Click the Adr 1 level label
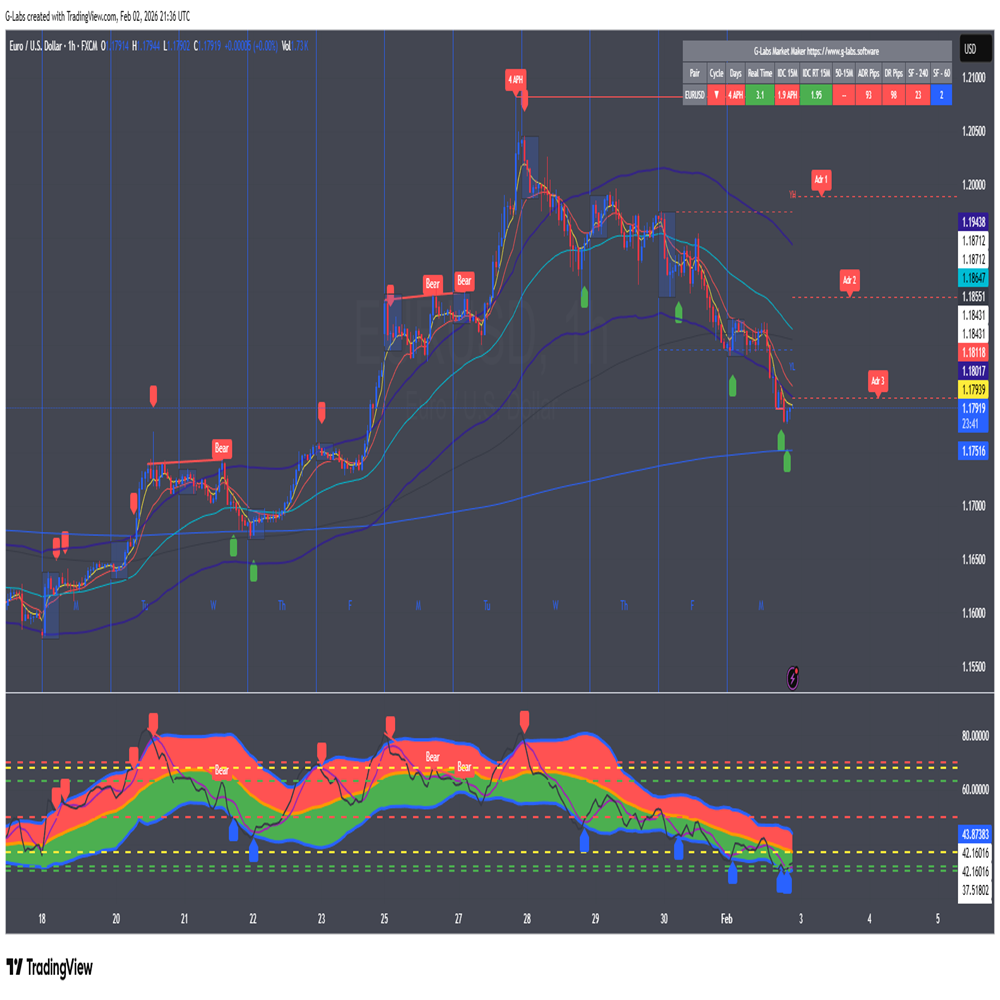Screen dimensions: 1000x1000 [822, 180]
